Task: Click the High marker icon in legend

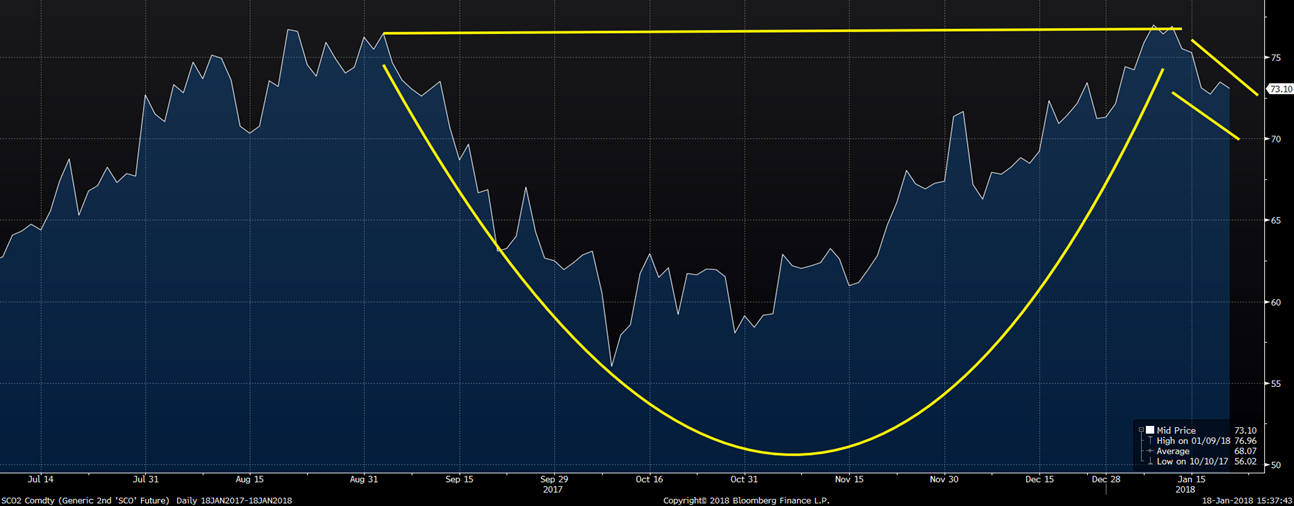Action: pos(1149,441)
